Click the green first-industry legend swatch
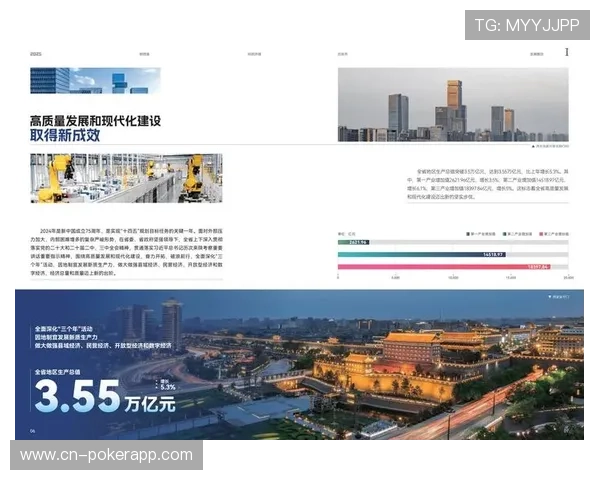This screenshot has height=480, width=600. coord(467,233)
